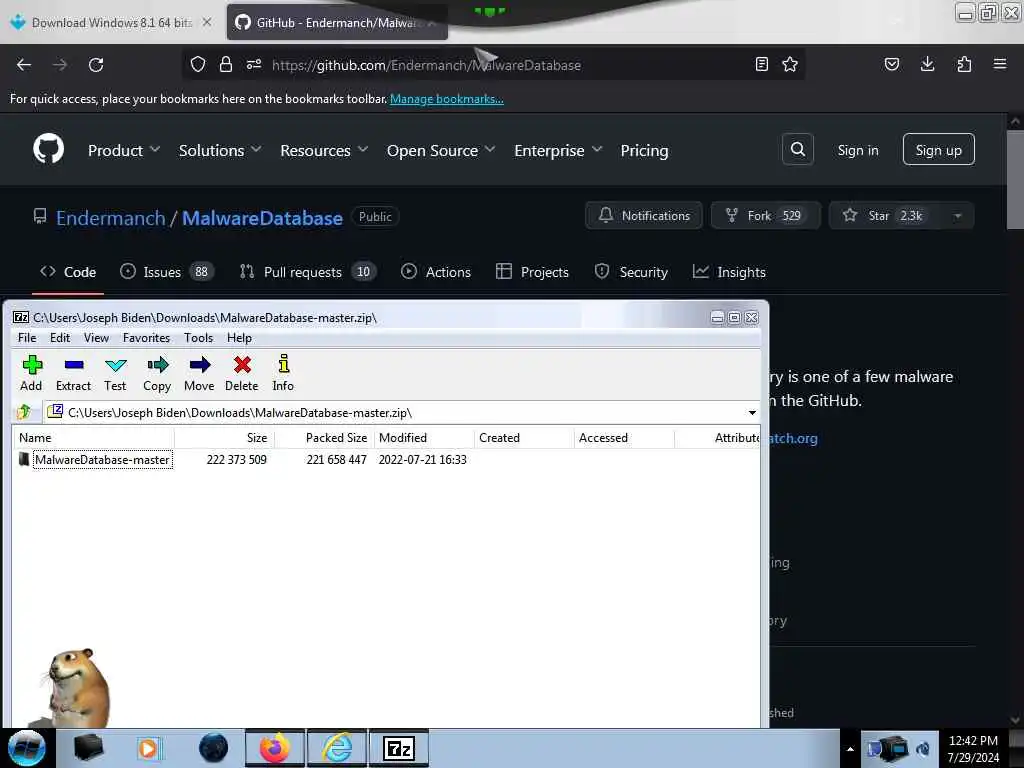Click the system clock 12:42 PM

click(x=973, y=741)
